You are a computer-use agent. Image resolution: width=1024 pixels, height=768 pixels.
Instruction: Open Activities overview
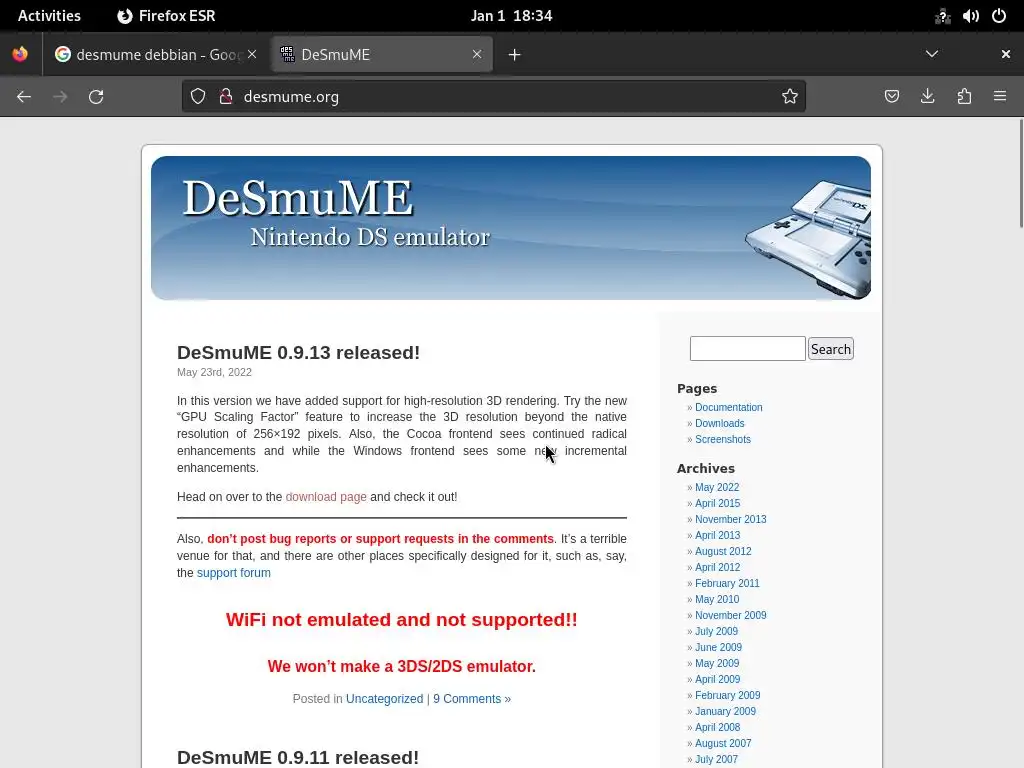(x=49, y=16)
